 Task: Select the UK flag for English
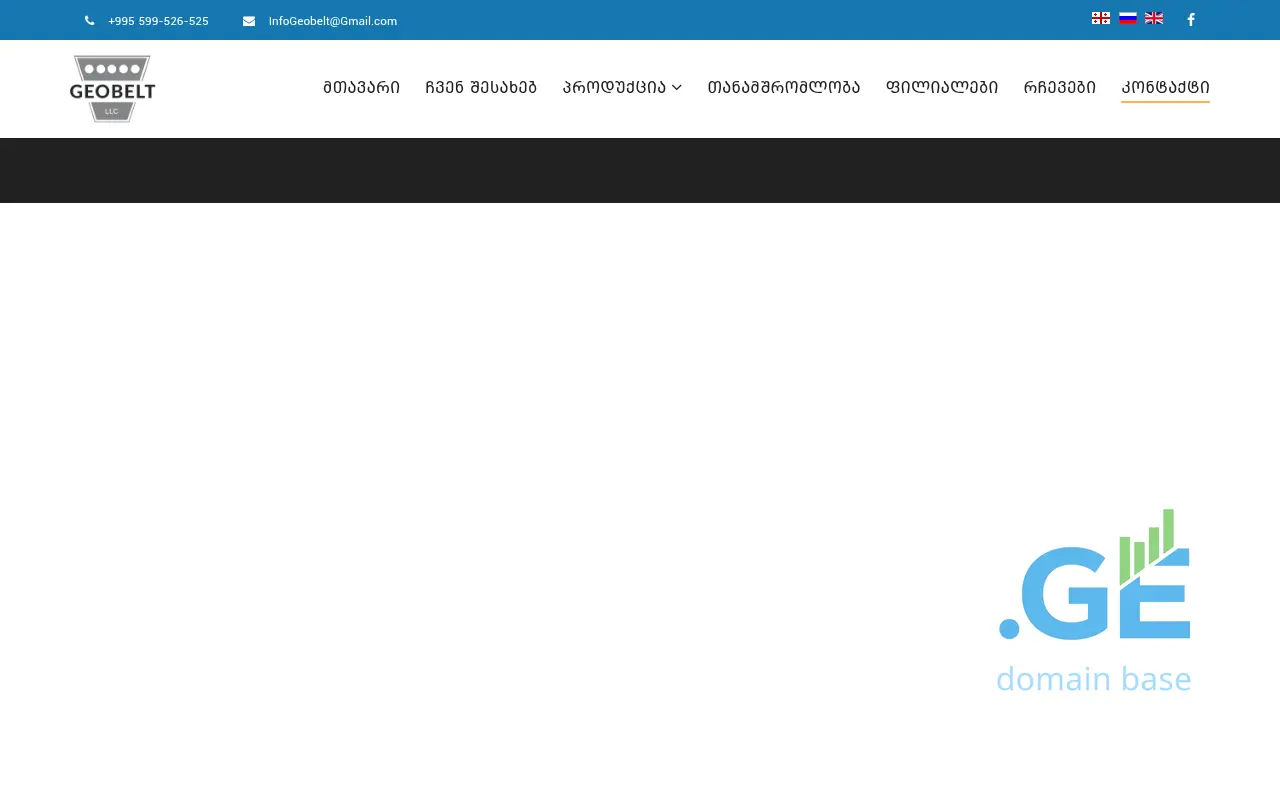tap(1154, 18)
